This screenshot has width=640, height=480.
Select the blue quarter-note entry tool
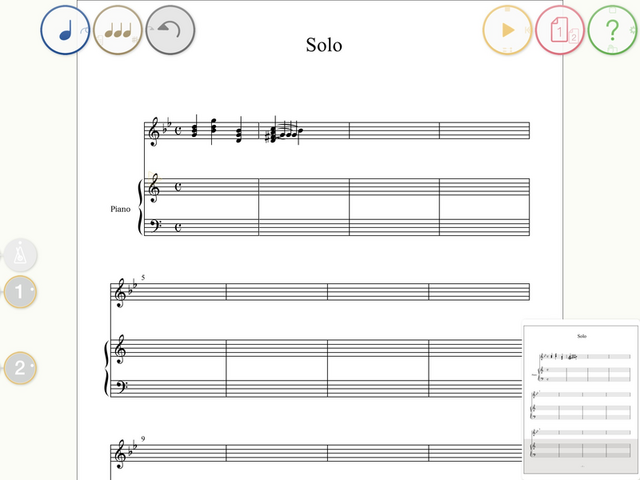tap(65, 30)
